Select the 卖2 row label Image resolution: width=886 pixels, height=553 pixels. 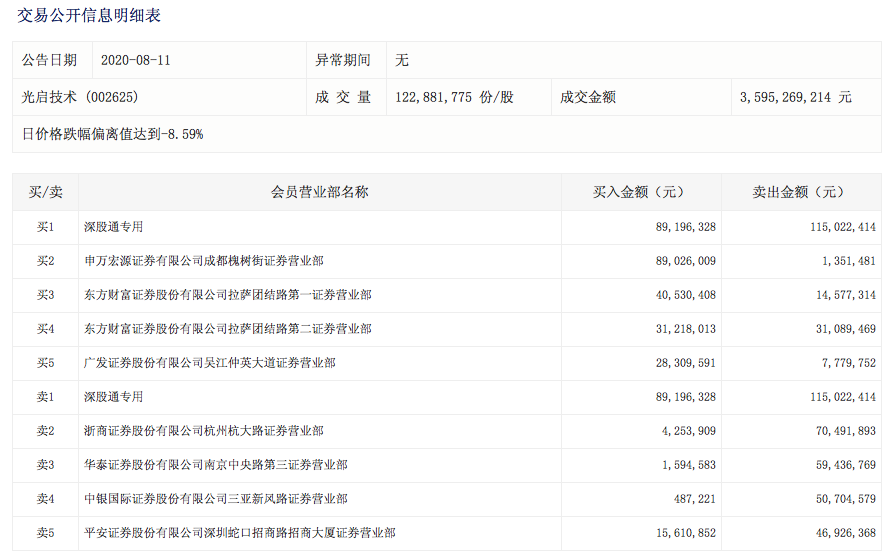46,431
